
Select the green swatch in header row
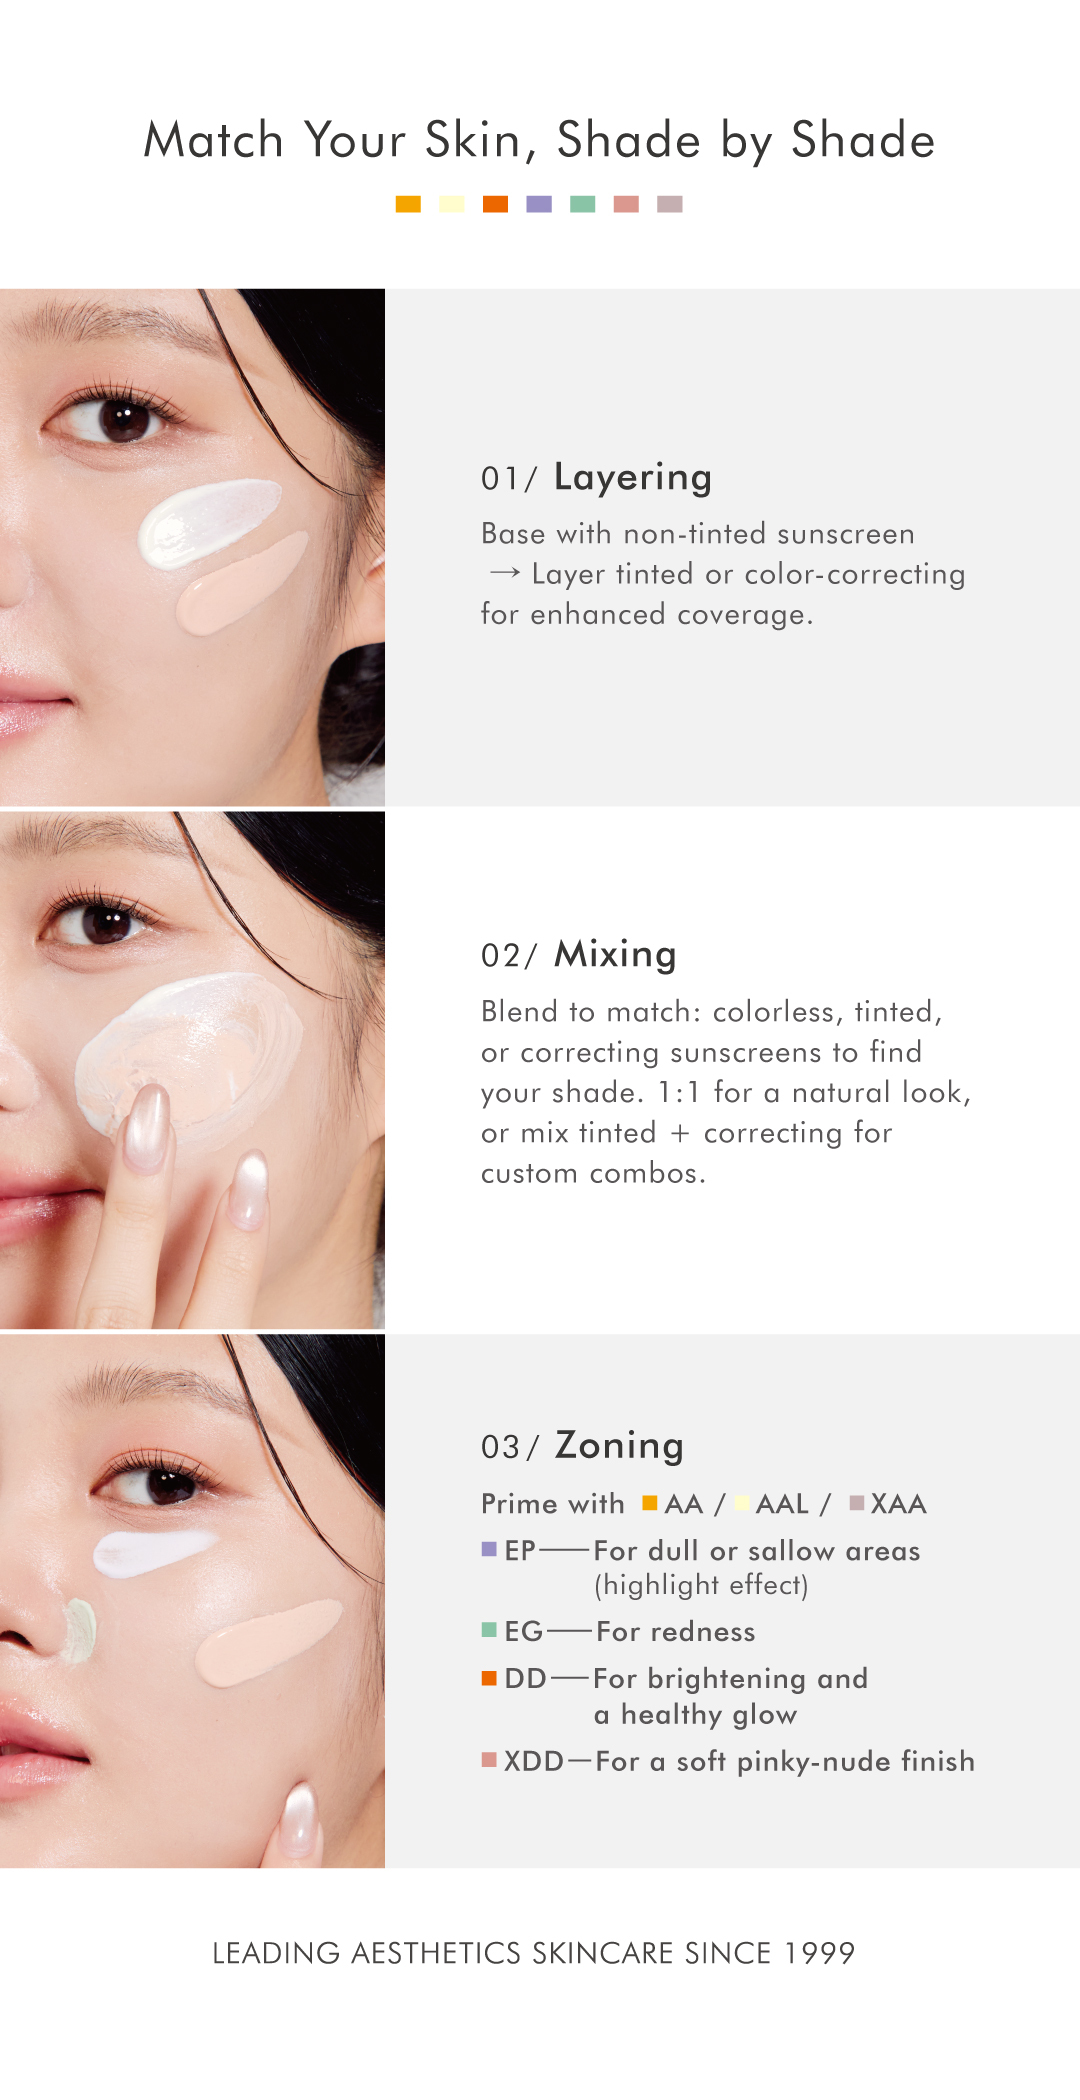583,204
